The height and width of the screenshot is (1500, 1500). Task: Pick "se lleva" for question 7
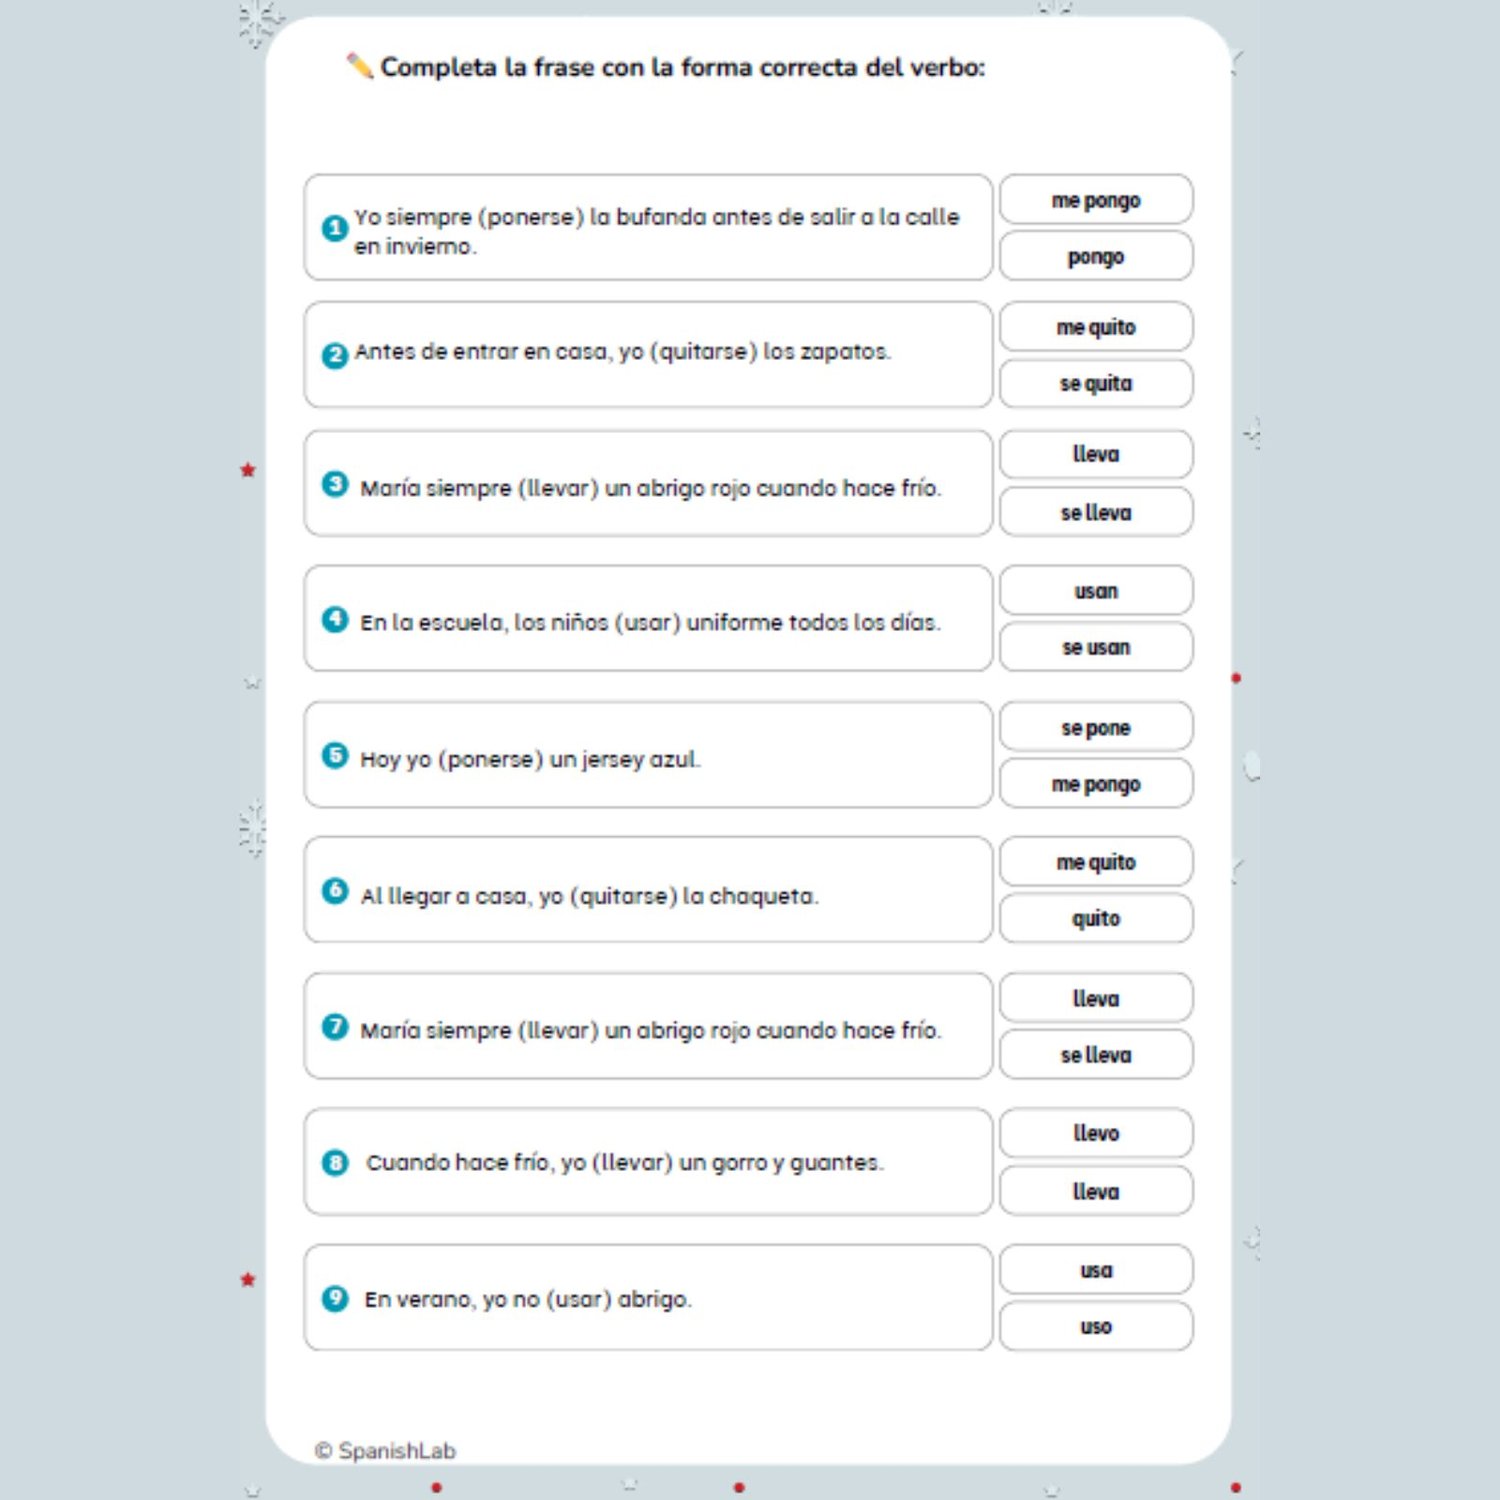point(1095,1055)
